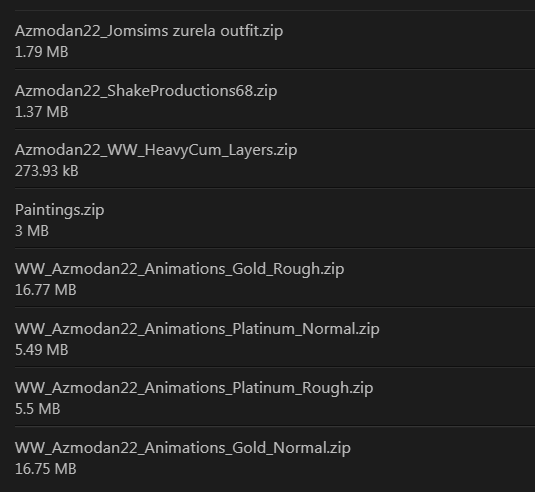Image resolution: width=535 pixels, height=492 pixels.
Task: Select blank space right of Platinum_Rough.zip entry
Action: click(454, 397)
